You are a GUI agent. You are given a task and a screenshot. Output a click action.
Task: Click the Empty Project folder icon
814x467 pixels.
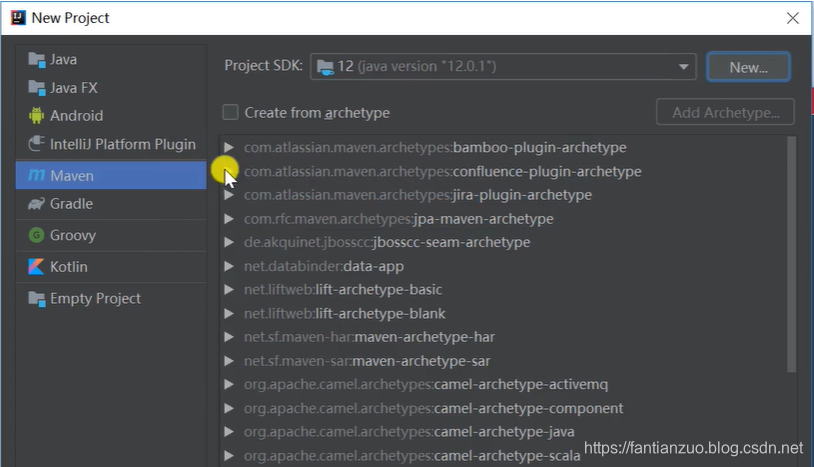pyautogui.click(x=37, y=299)
